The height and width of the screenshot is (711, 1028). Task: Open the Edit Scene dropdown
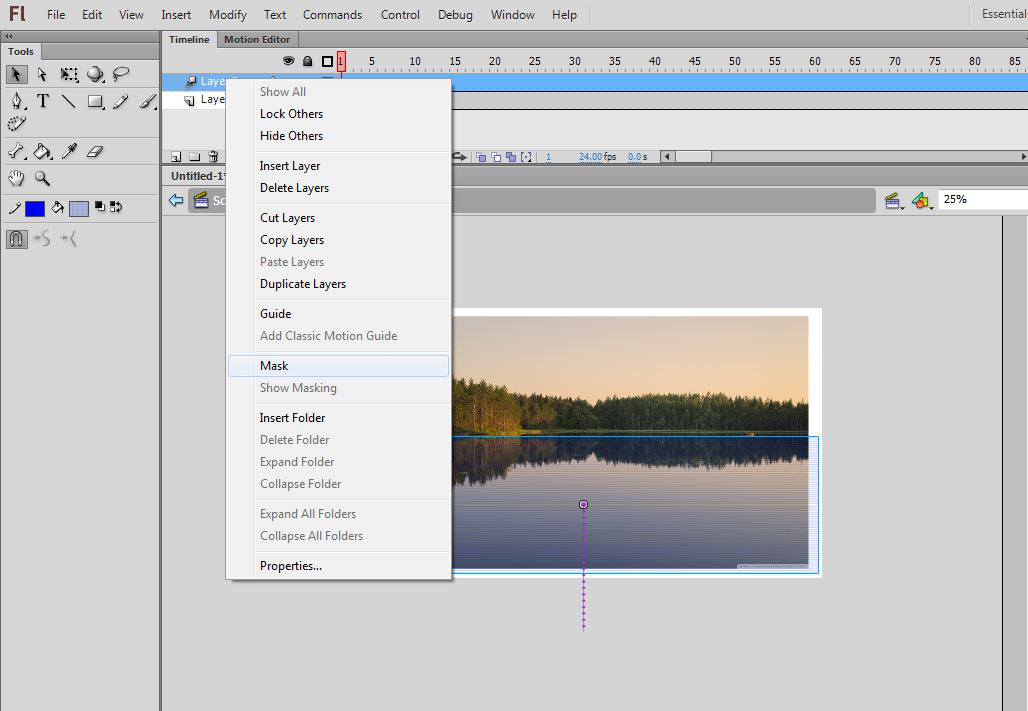(892, 201)
